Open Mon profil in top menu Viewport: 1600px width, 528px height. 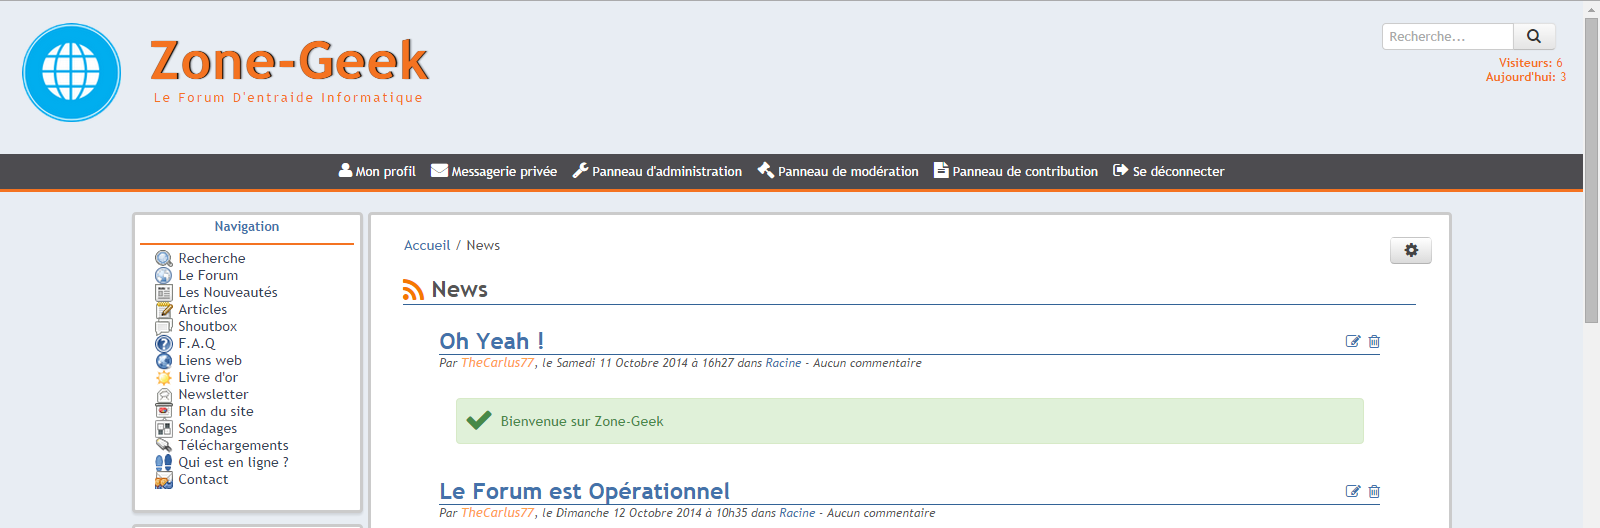pos(377,172)
